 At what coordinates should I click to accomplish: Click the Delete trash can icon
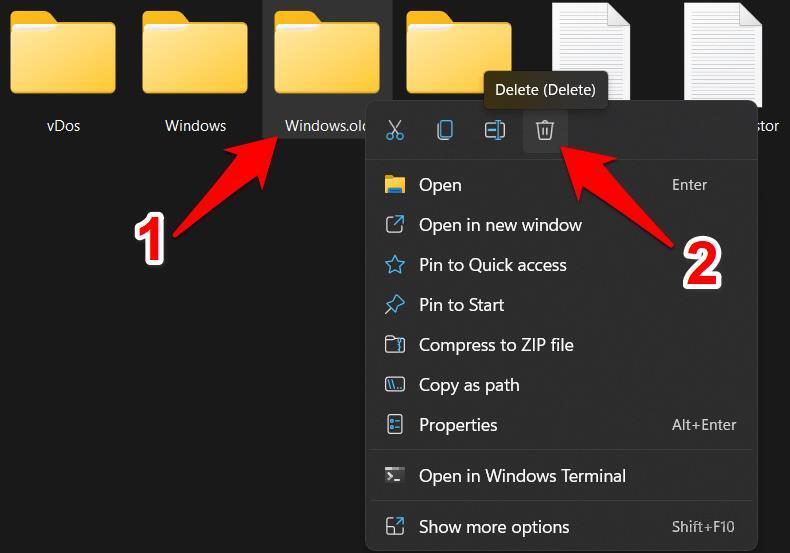click(x=545, y=130)
